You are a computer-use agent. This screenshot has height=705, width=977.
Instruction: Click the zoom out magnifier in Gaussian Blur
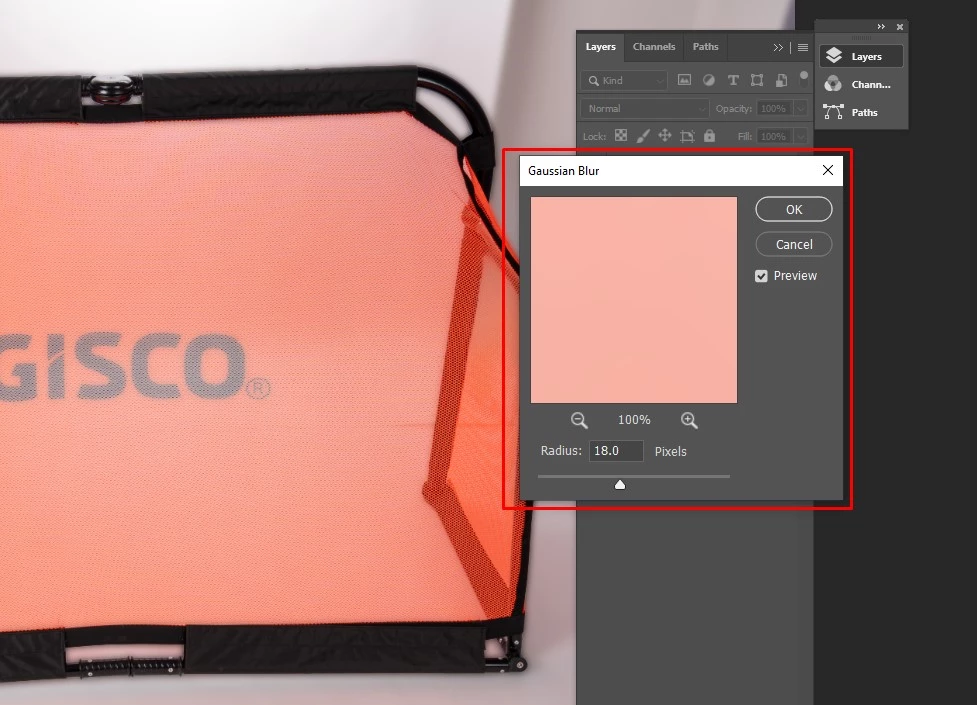579,420
